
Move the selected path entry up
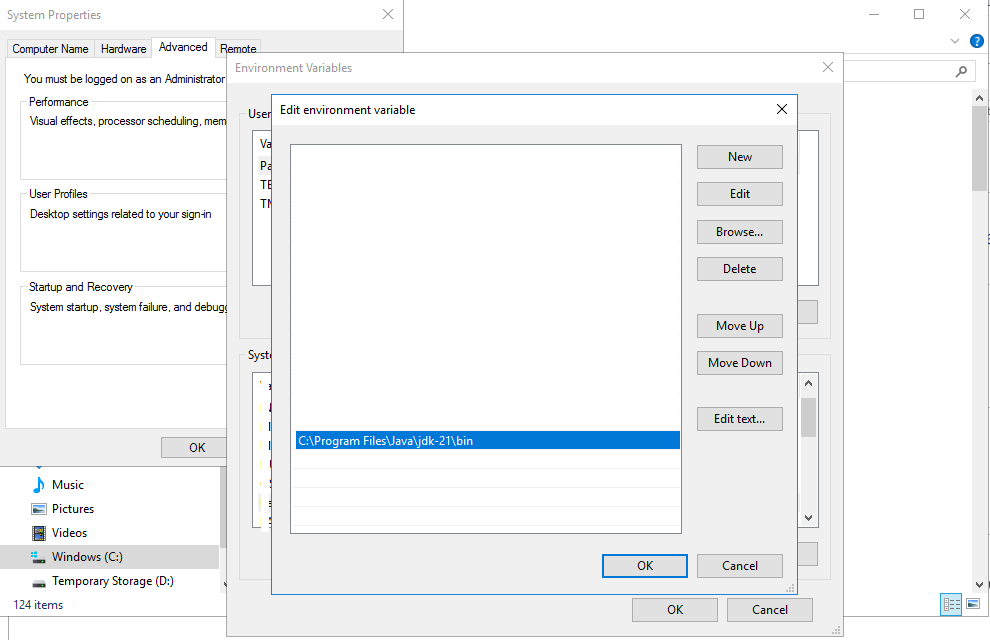739,325
